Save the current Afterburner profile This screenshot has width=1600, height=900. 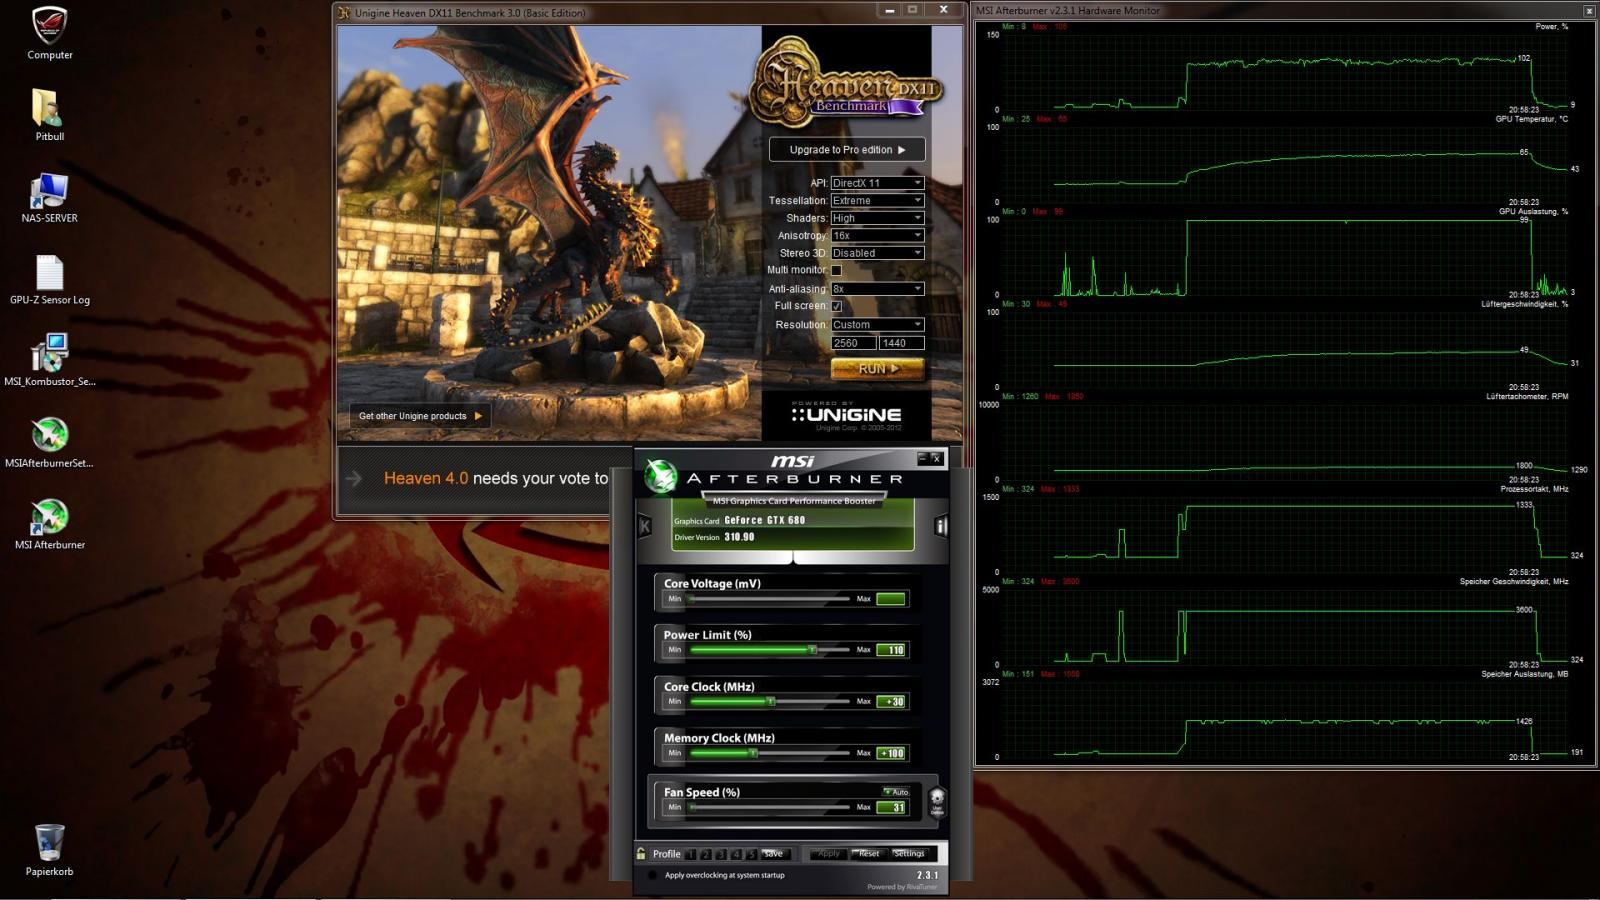pyautogui.click(x=774, y=854)
